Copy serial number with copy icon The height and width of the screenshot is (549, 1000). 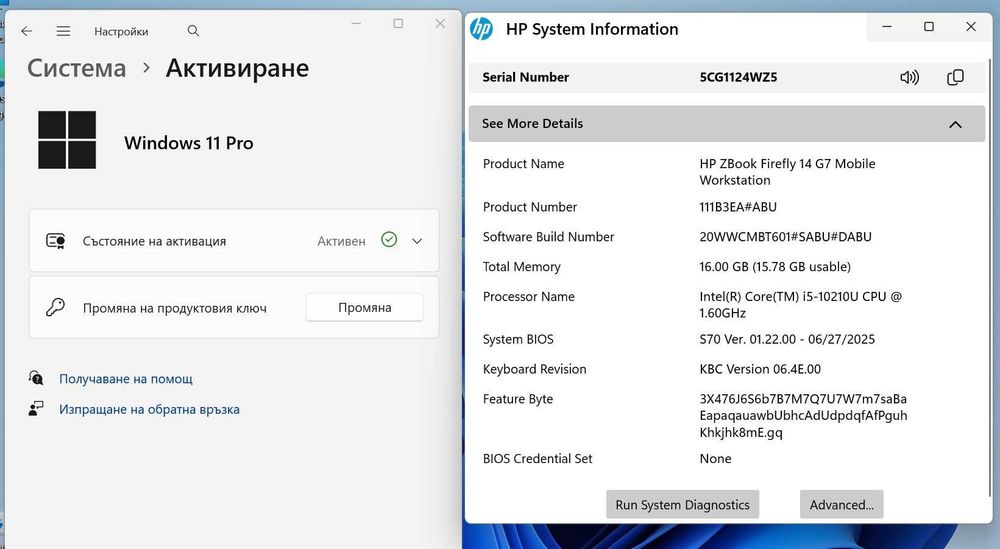tap(955, 78)
